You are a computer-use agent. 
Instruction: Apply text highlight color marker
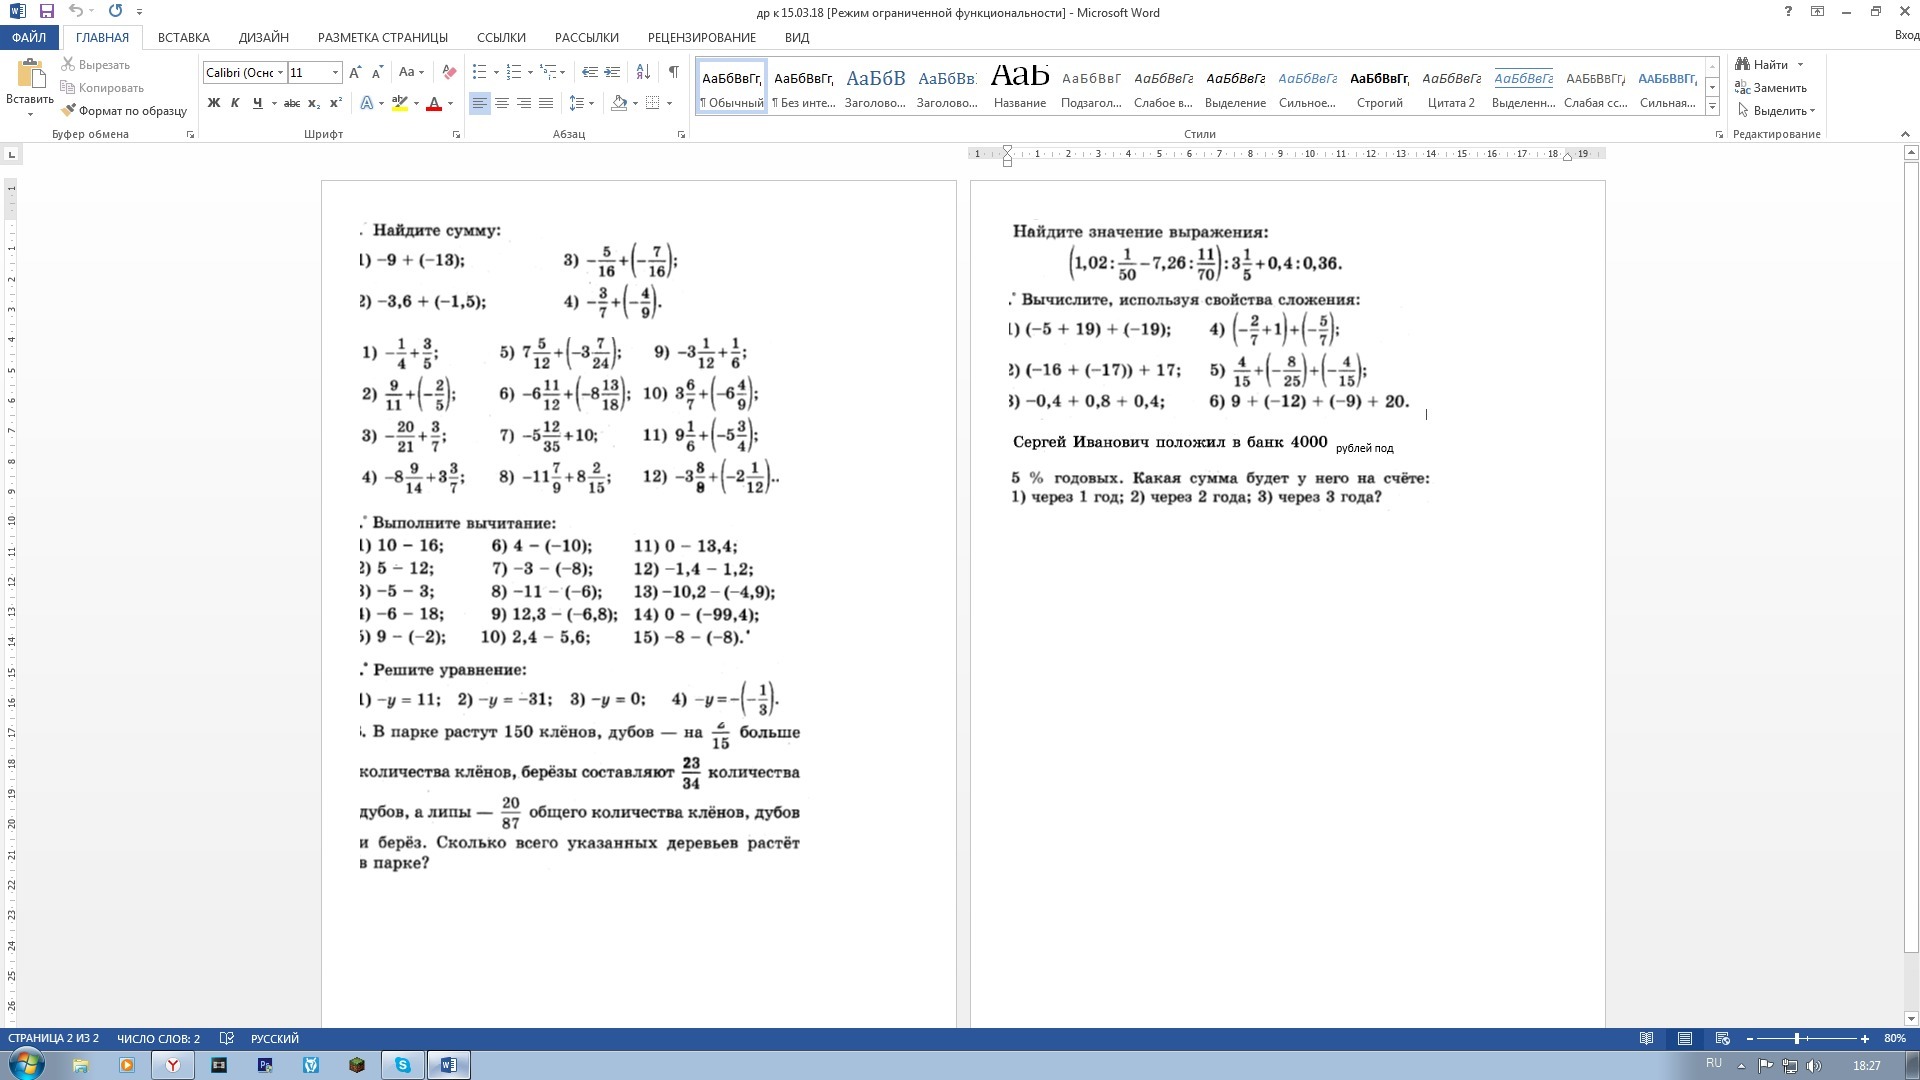tap(400, 103)
